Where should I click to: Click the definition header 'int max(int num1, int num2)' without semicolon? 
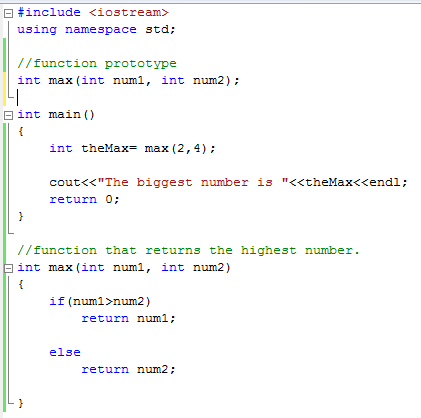click(x=124, y=267)
